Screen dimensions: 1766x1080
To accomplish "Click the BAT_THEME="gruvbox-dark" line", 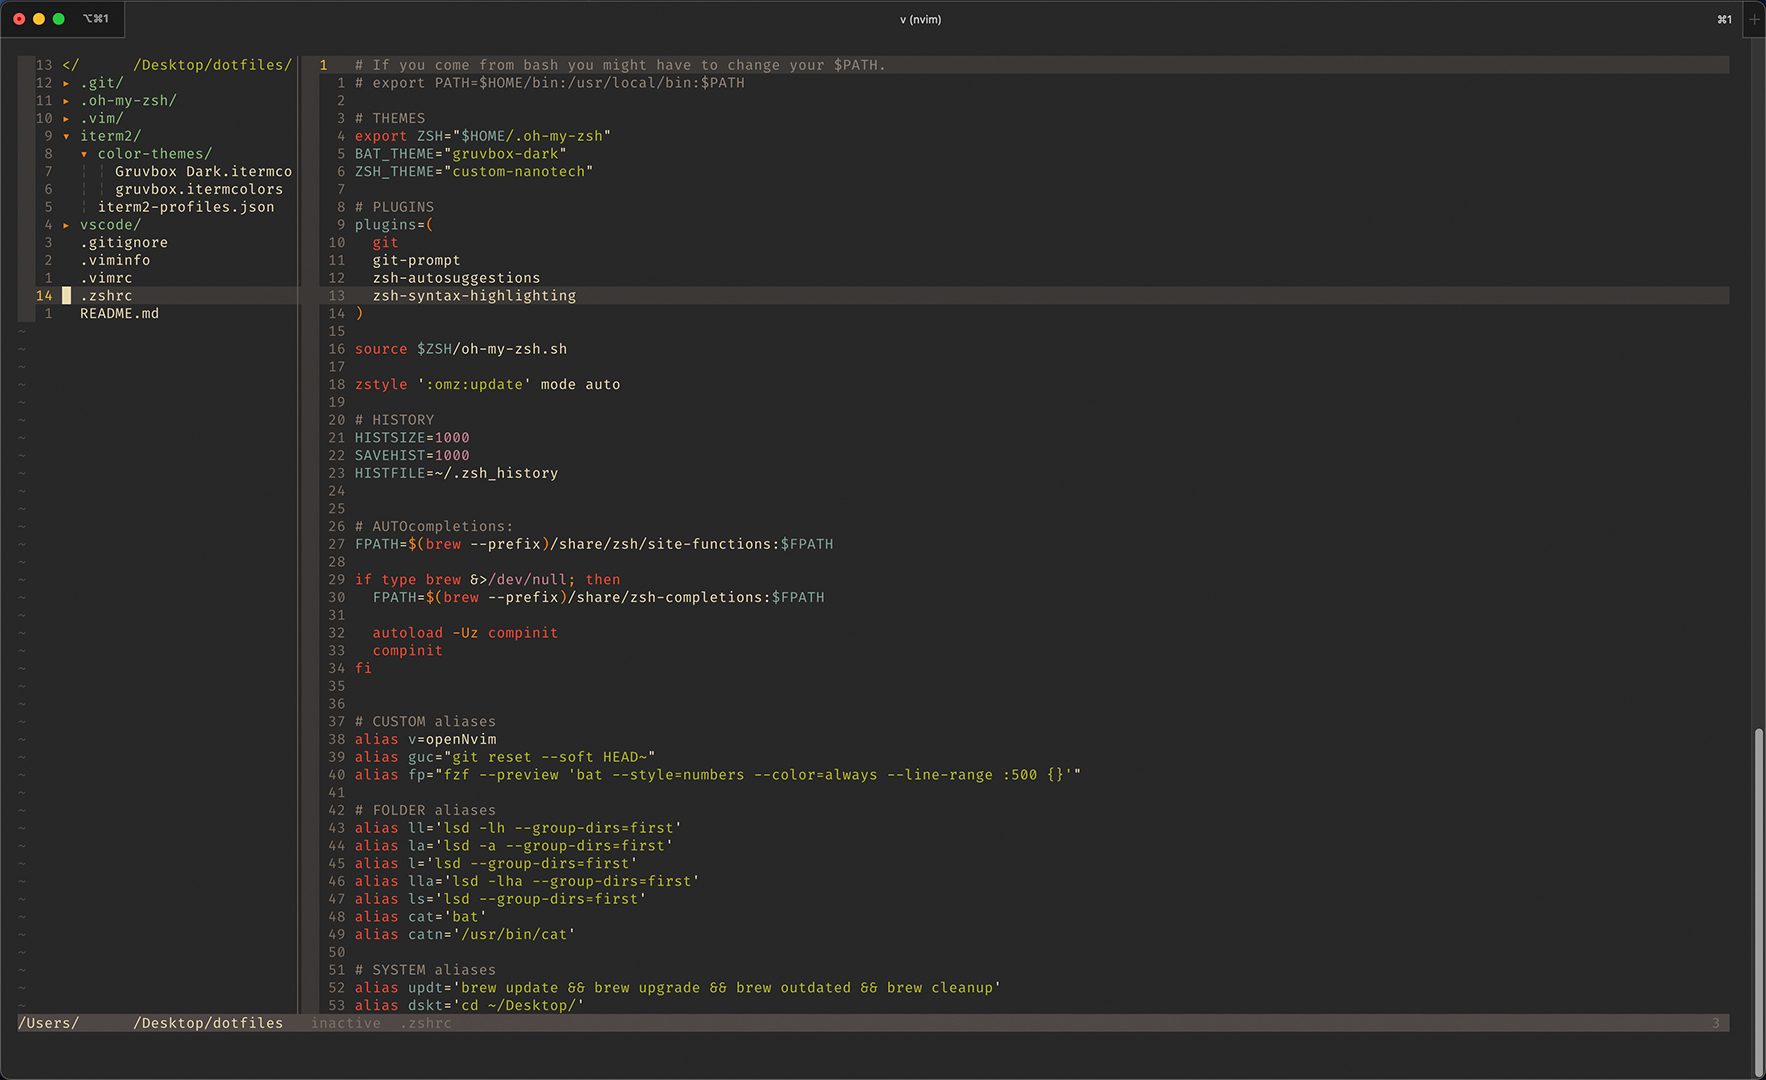I will pyautogui.click(x=460, y=154).
